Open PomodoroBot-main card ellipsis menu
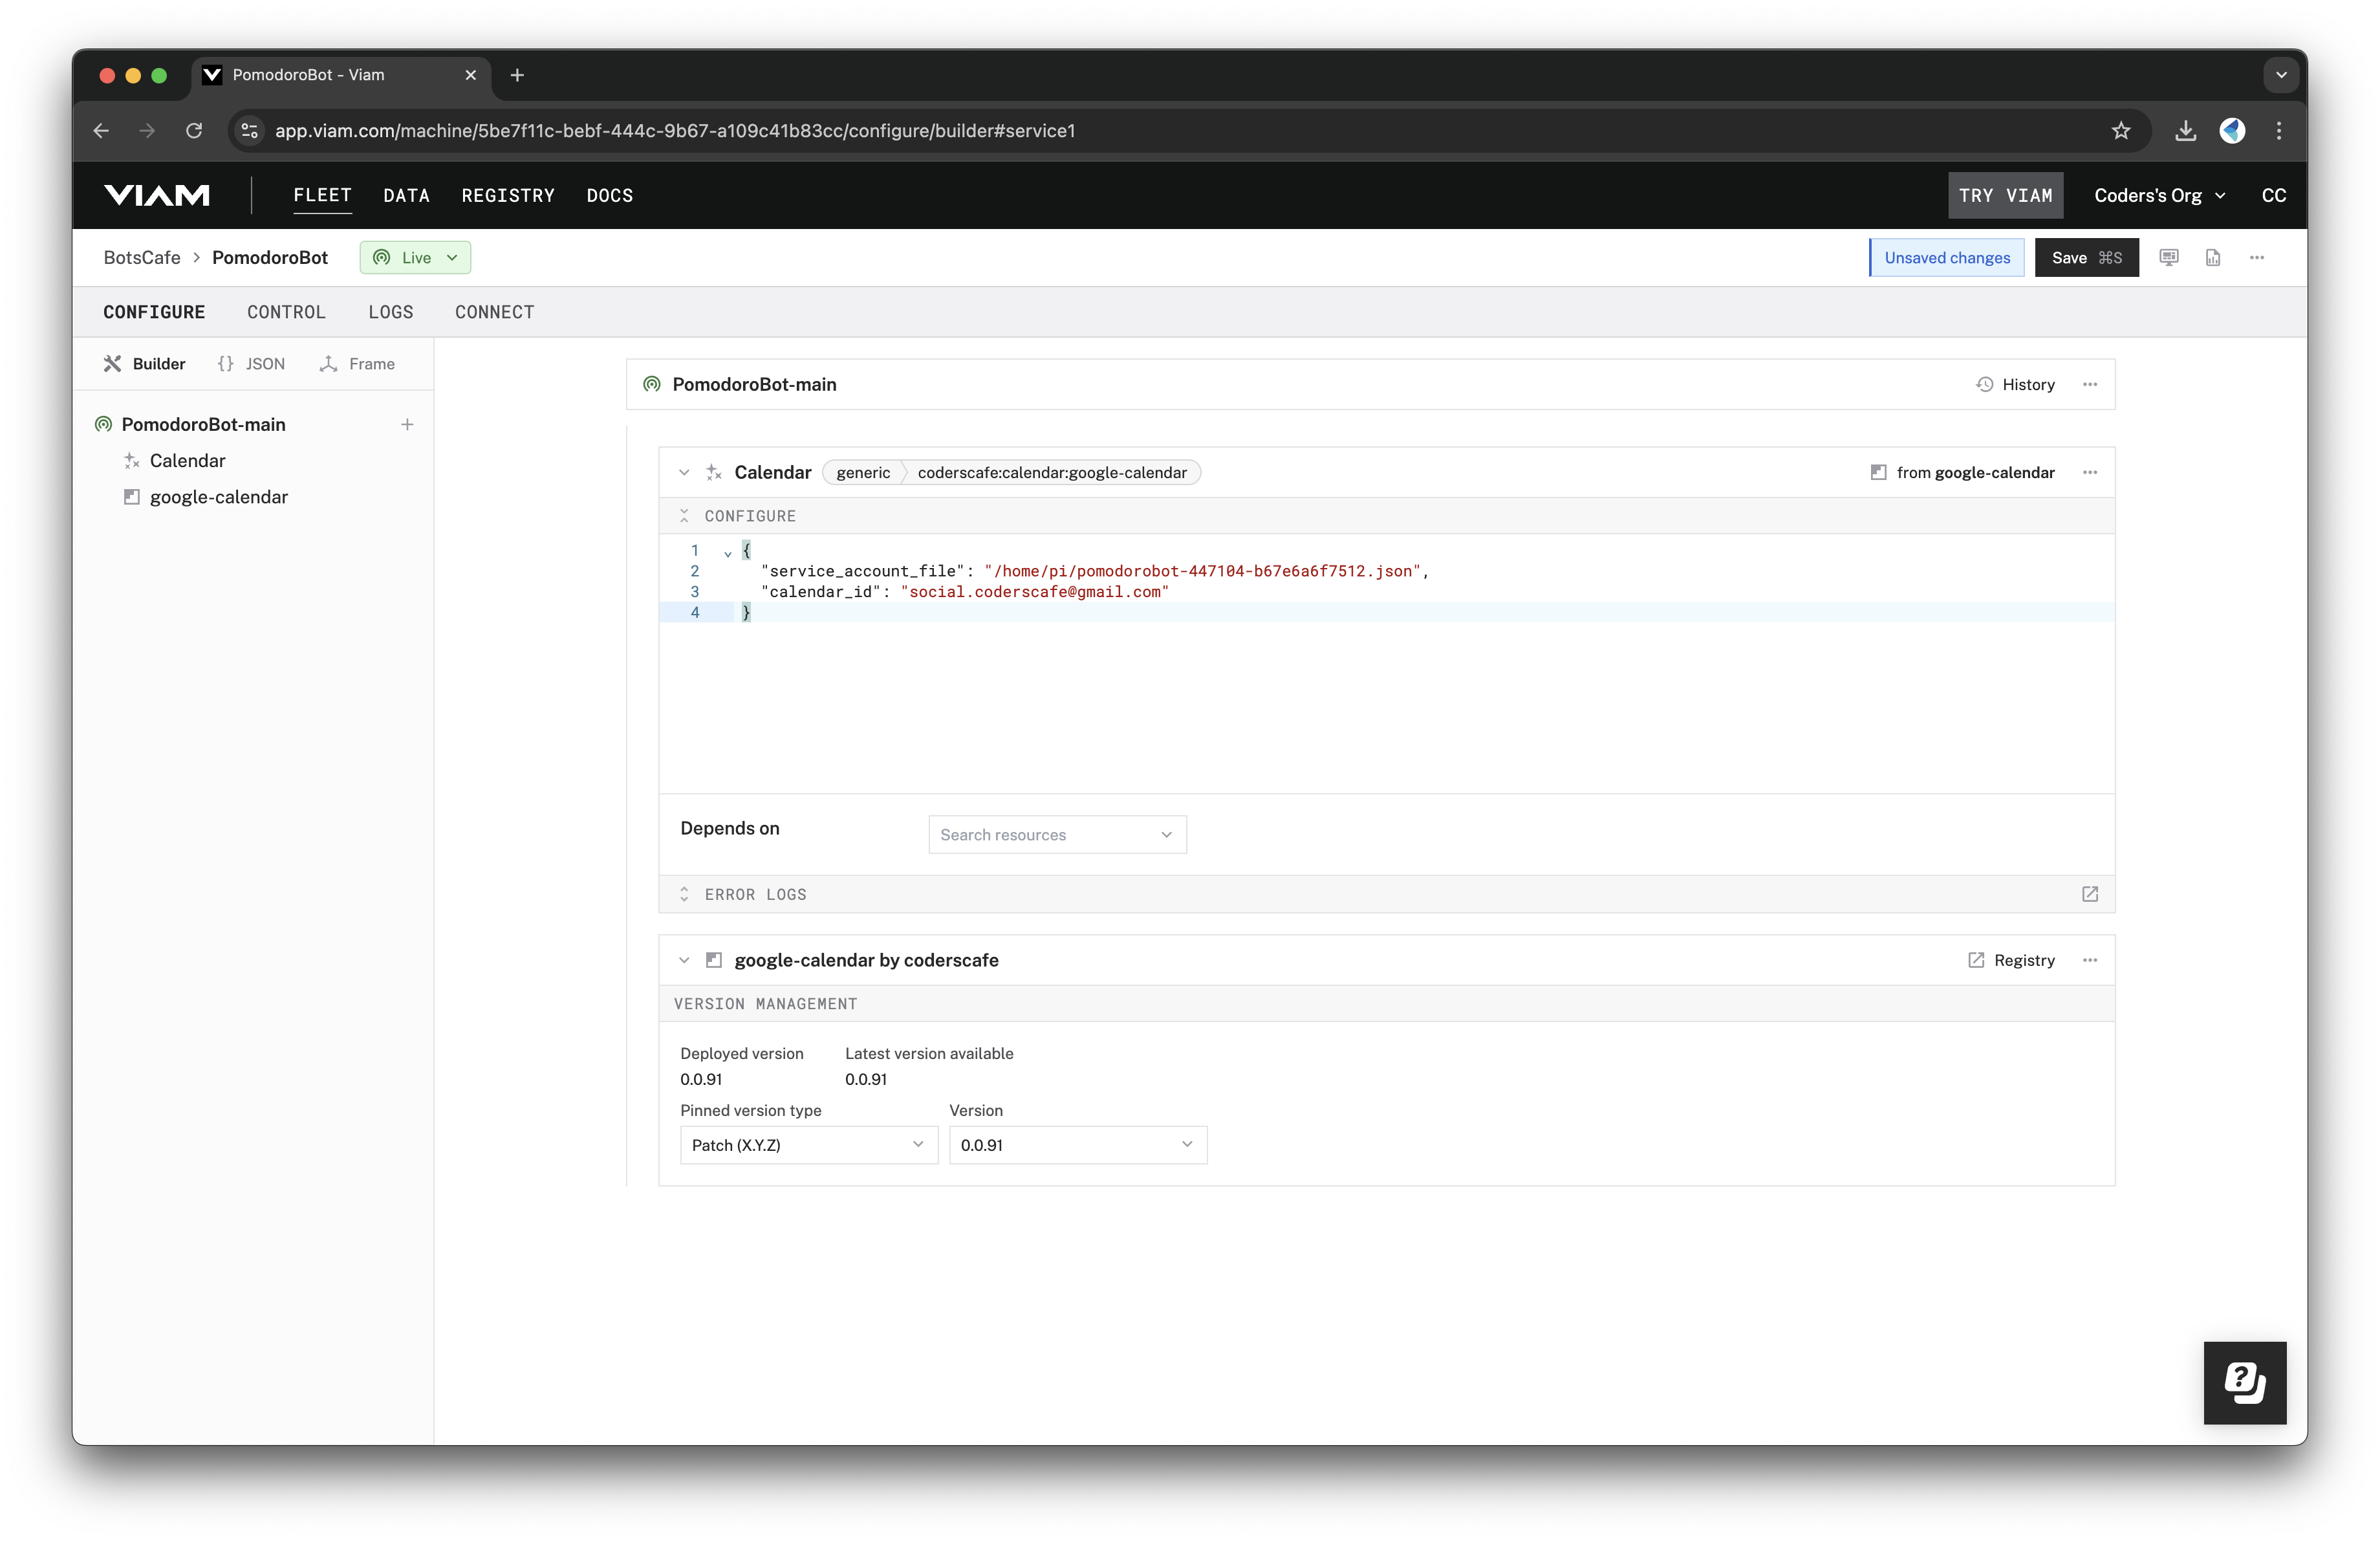This screenshot has height=1541, width=2380. (2090, 384)
